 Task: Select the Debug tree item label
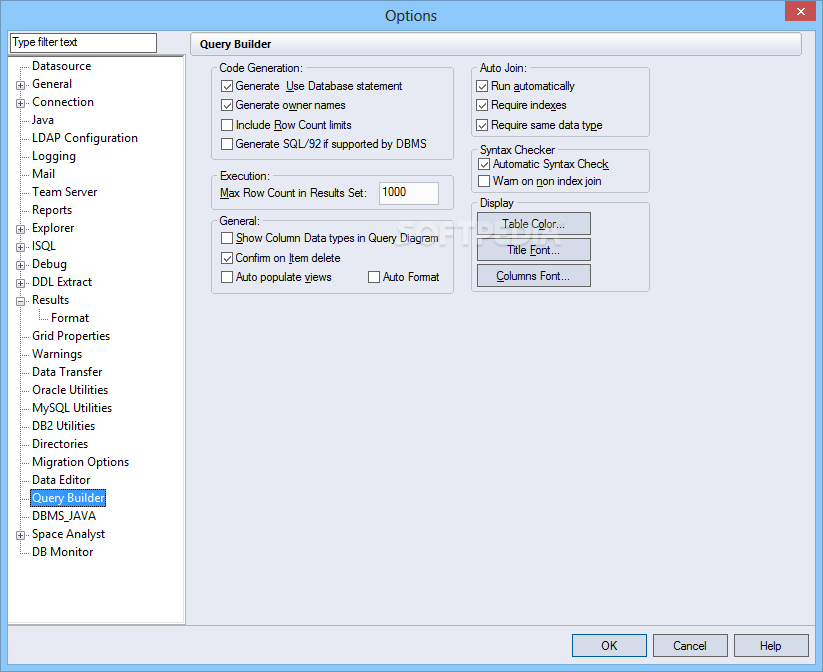click(49, 264)
